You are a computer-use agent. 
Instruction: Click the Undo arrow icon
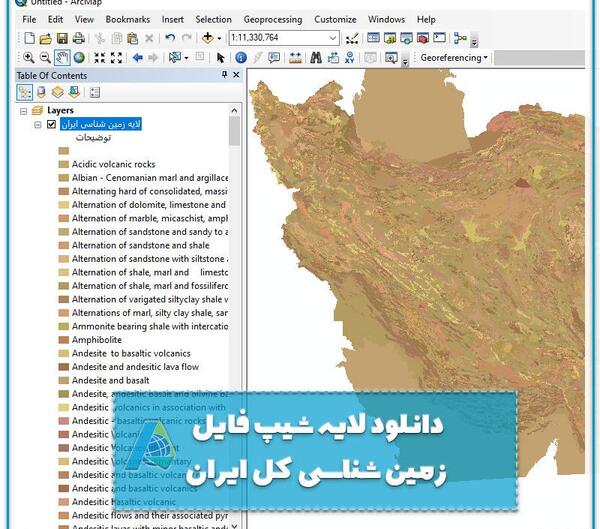[170, 38]
